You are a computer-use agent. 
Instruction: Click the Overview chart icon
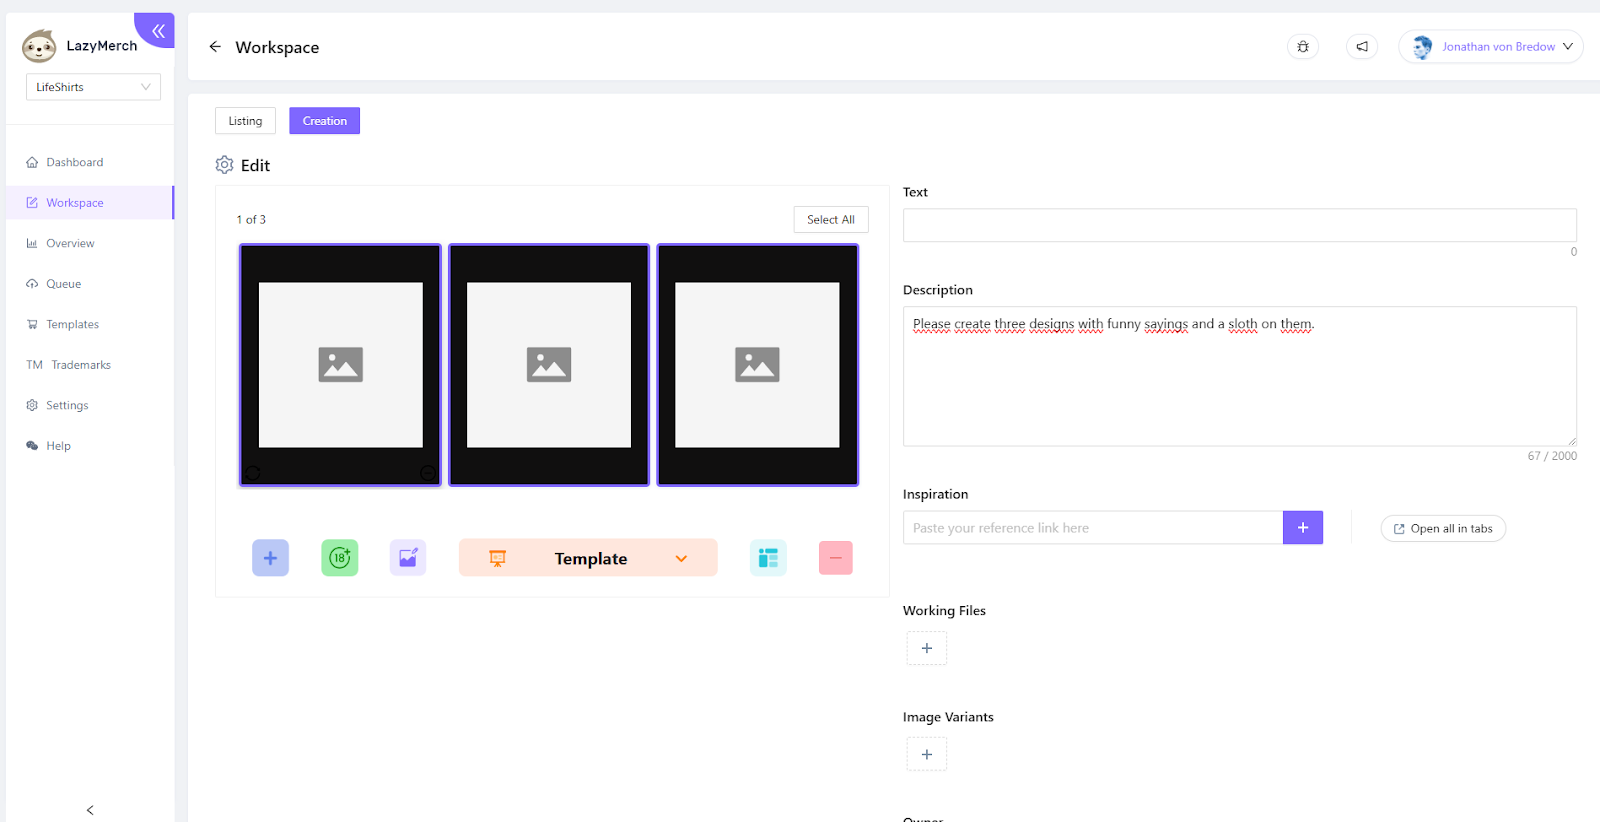coord(32,243)
